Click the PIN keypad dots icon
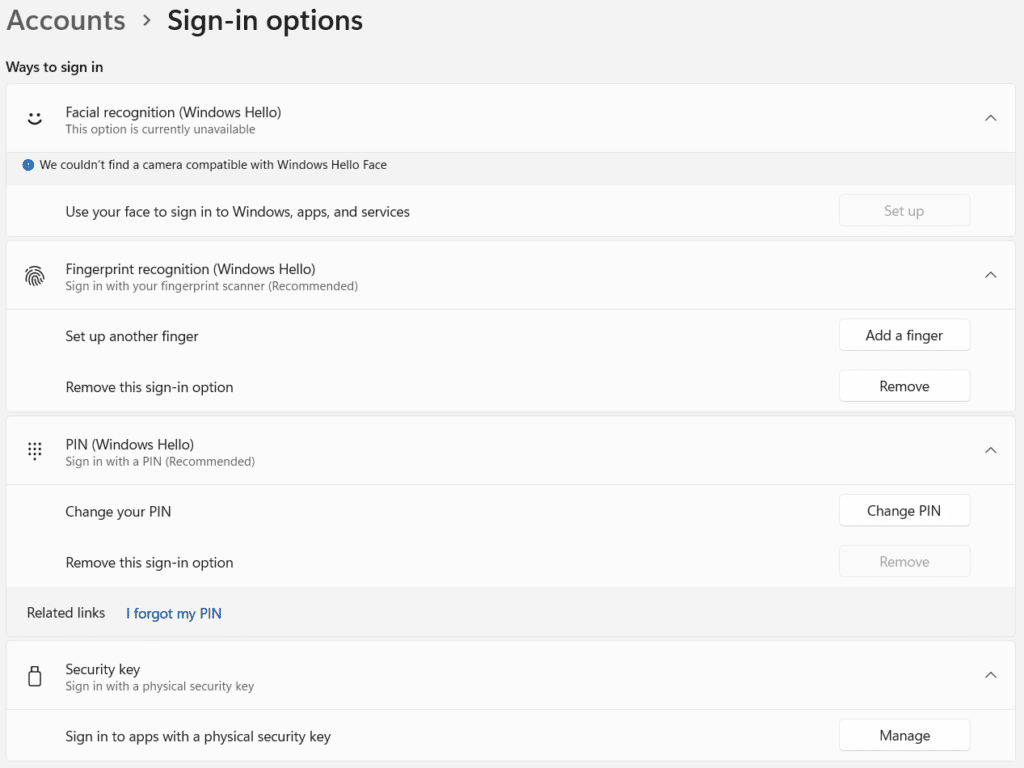 pos(35,451)
